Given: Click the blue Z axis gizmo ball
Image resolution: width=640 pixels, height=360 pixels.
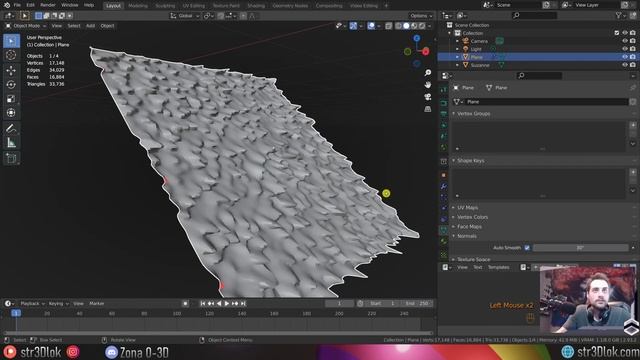Looking at the screenshot, I should coord(417,38).
